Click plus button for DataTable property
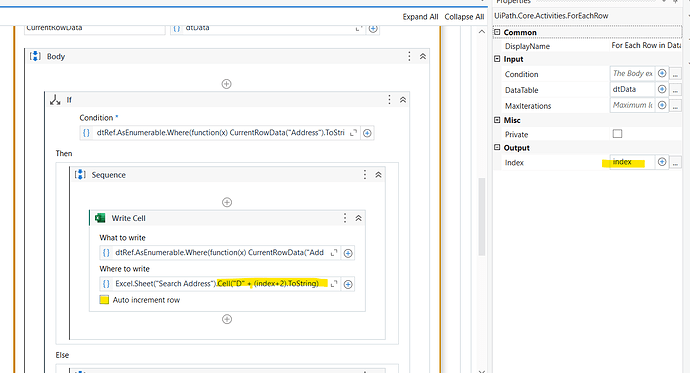 (x=662, y=89)
